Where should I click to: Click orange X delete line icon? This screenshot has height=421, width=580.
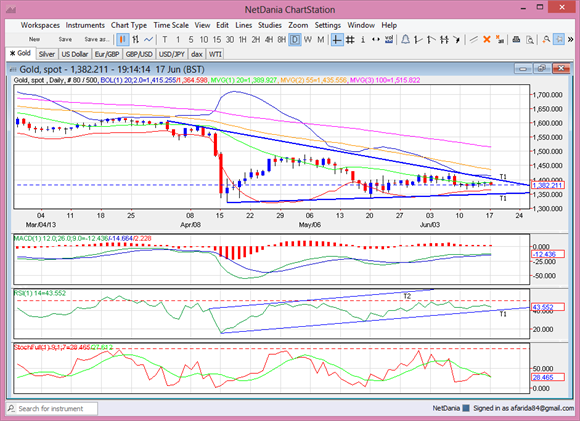coord(487,40)
